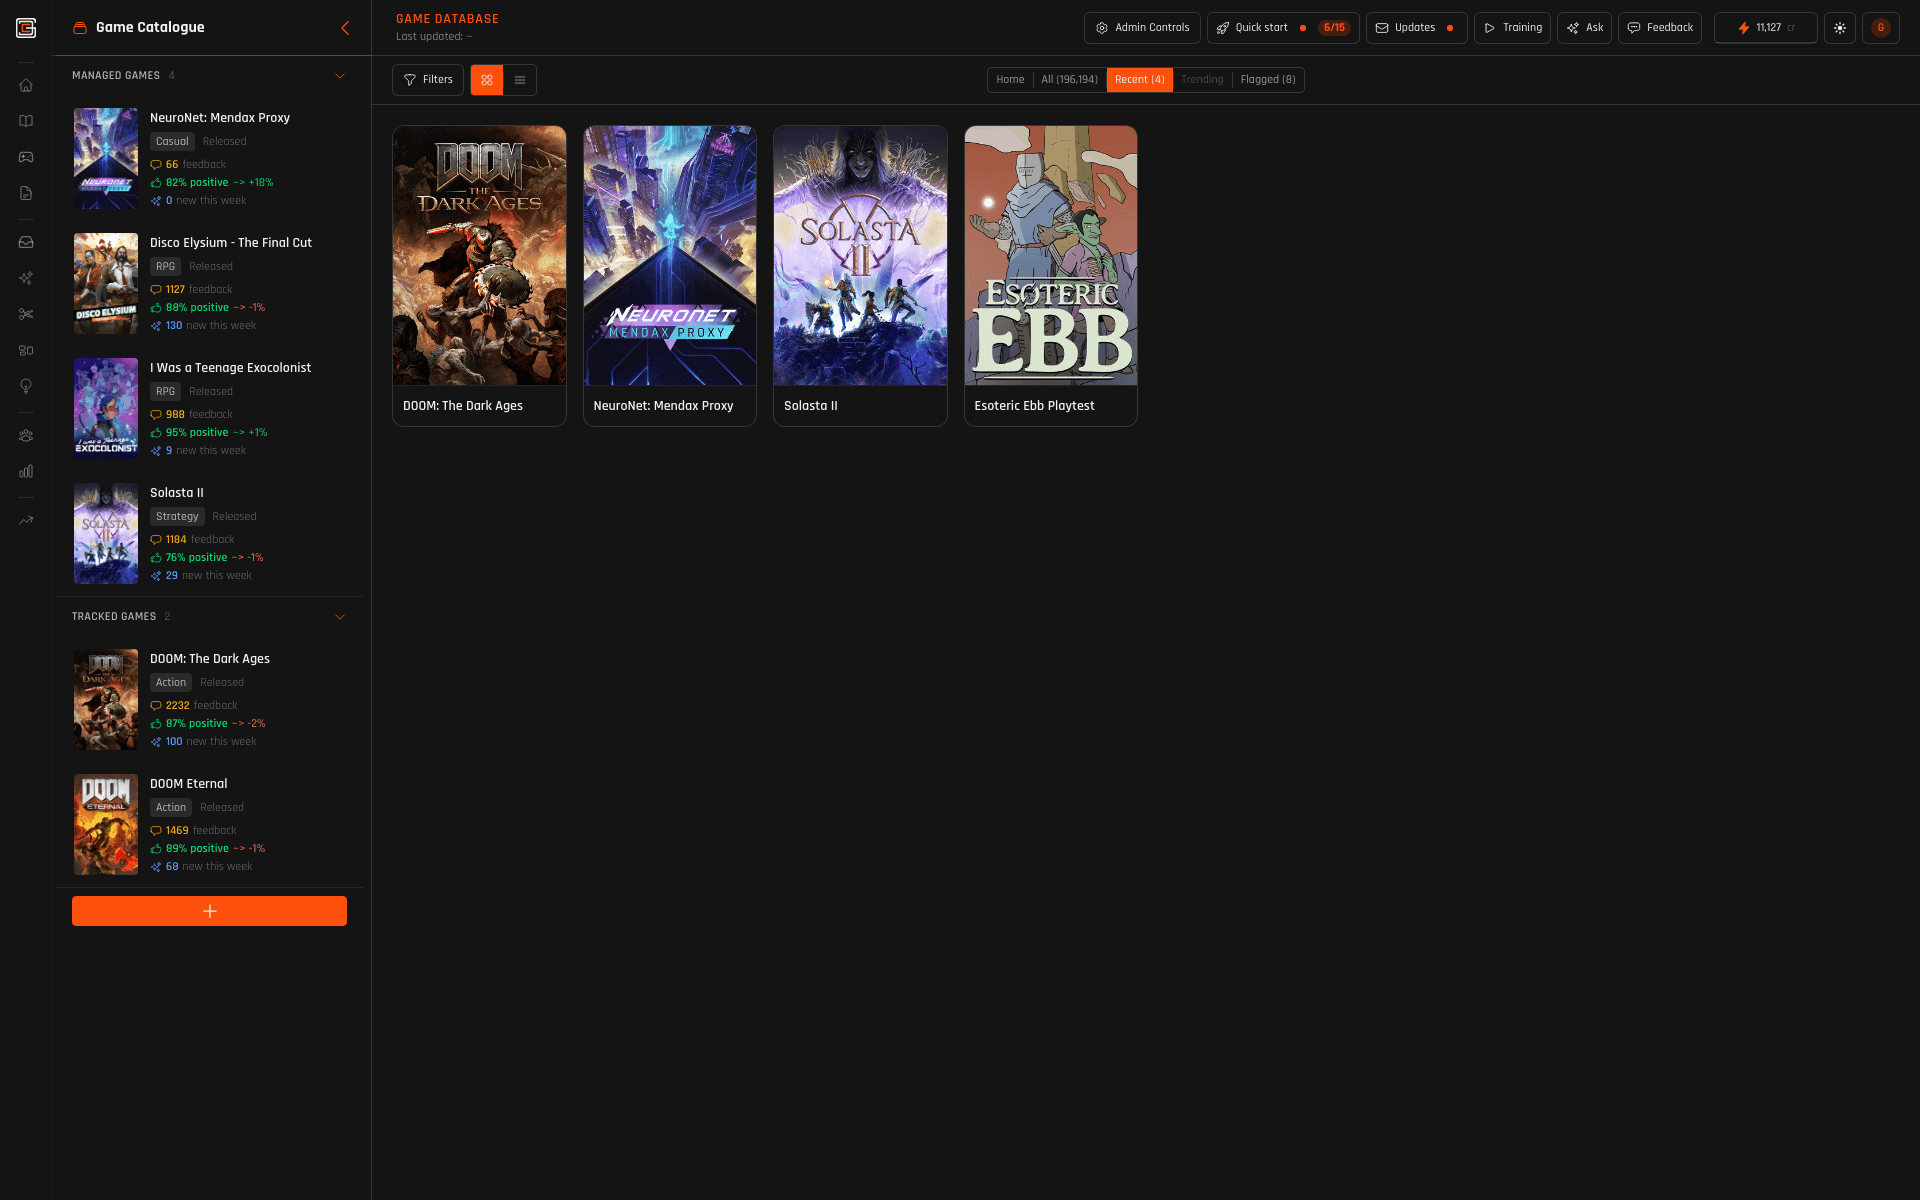Open the inbox tray sidebar icon
The image size is (1920, 1200).
pyautogui.click(x=26, y=242)
